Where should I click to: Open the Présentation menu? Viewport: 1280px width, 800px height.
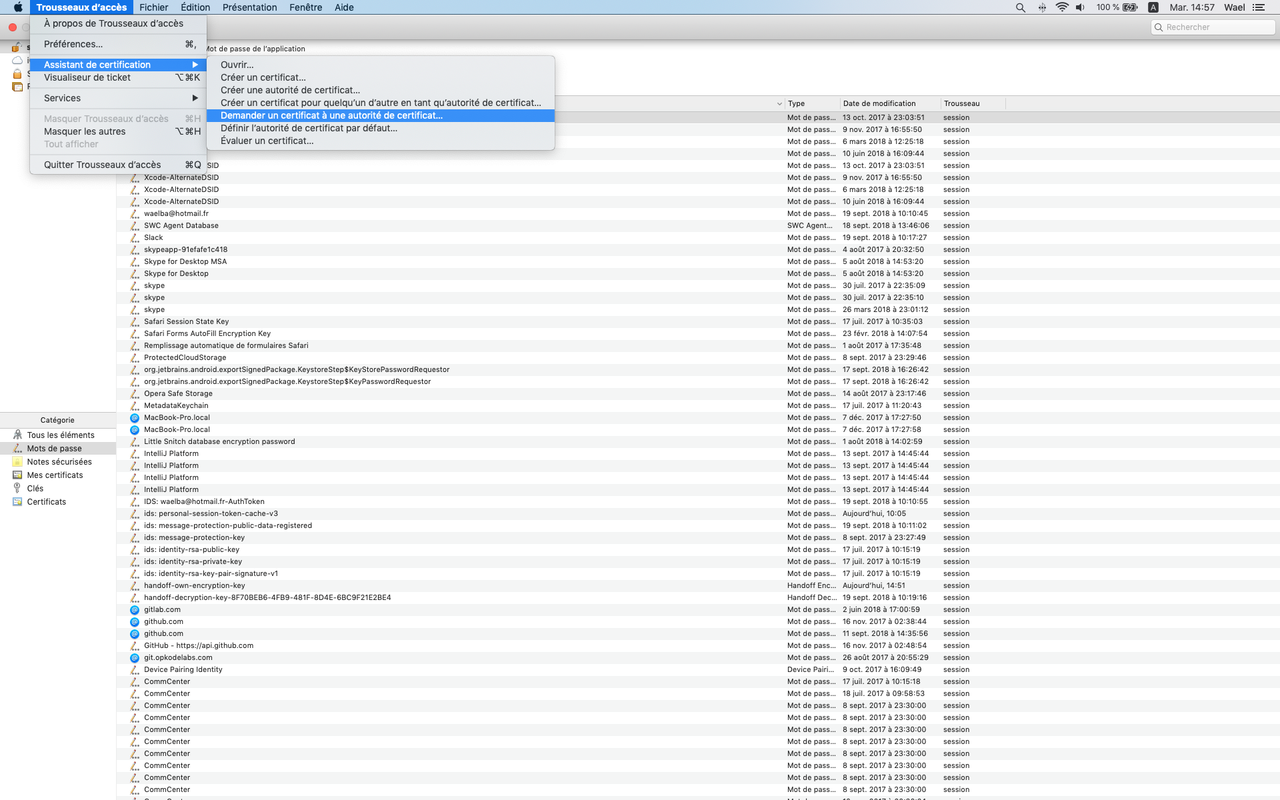(249, 7)
